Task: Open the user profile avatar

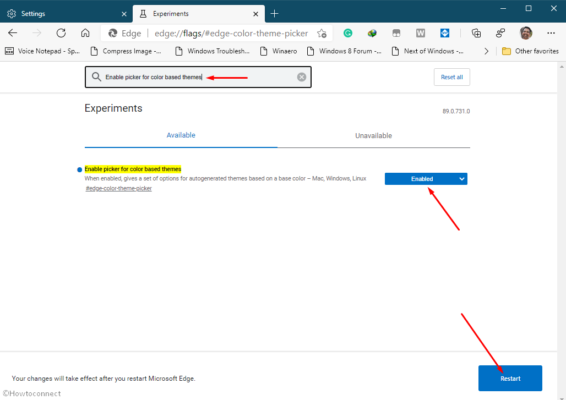Action: pos(526,33)
